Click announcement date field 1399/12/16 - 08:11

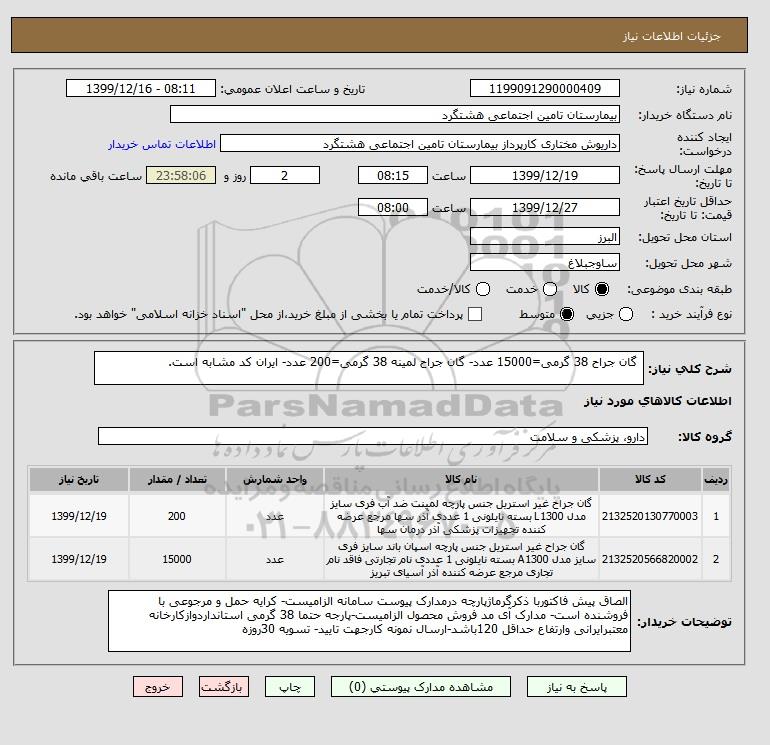point(140,88)
